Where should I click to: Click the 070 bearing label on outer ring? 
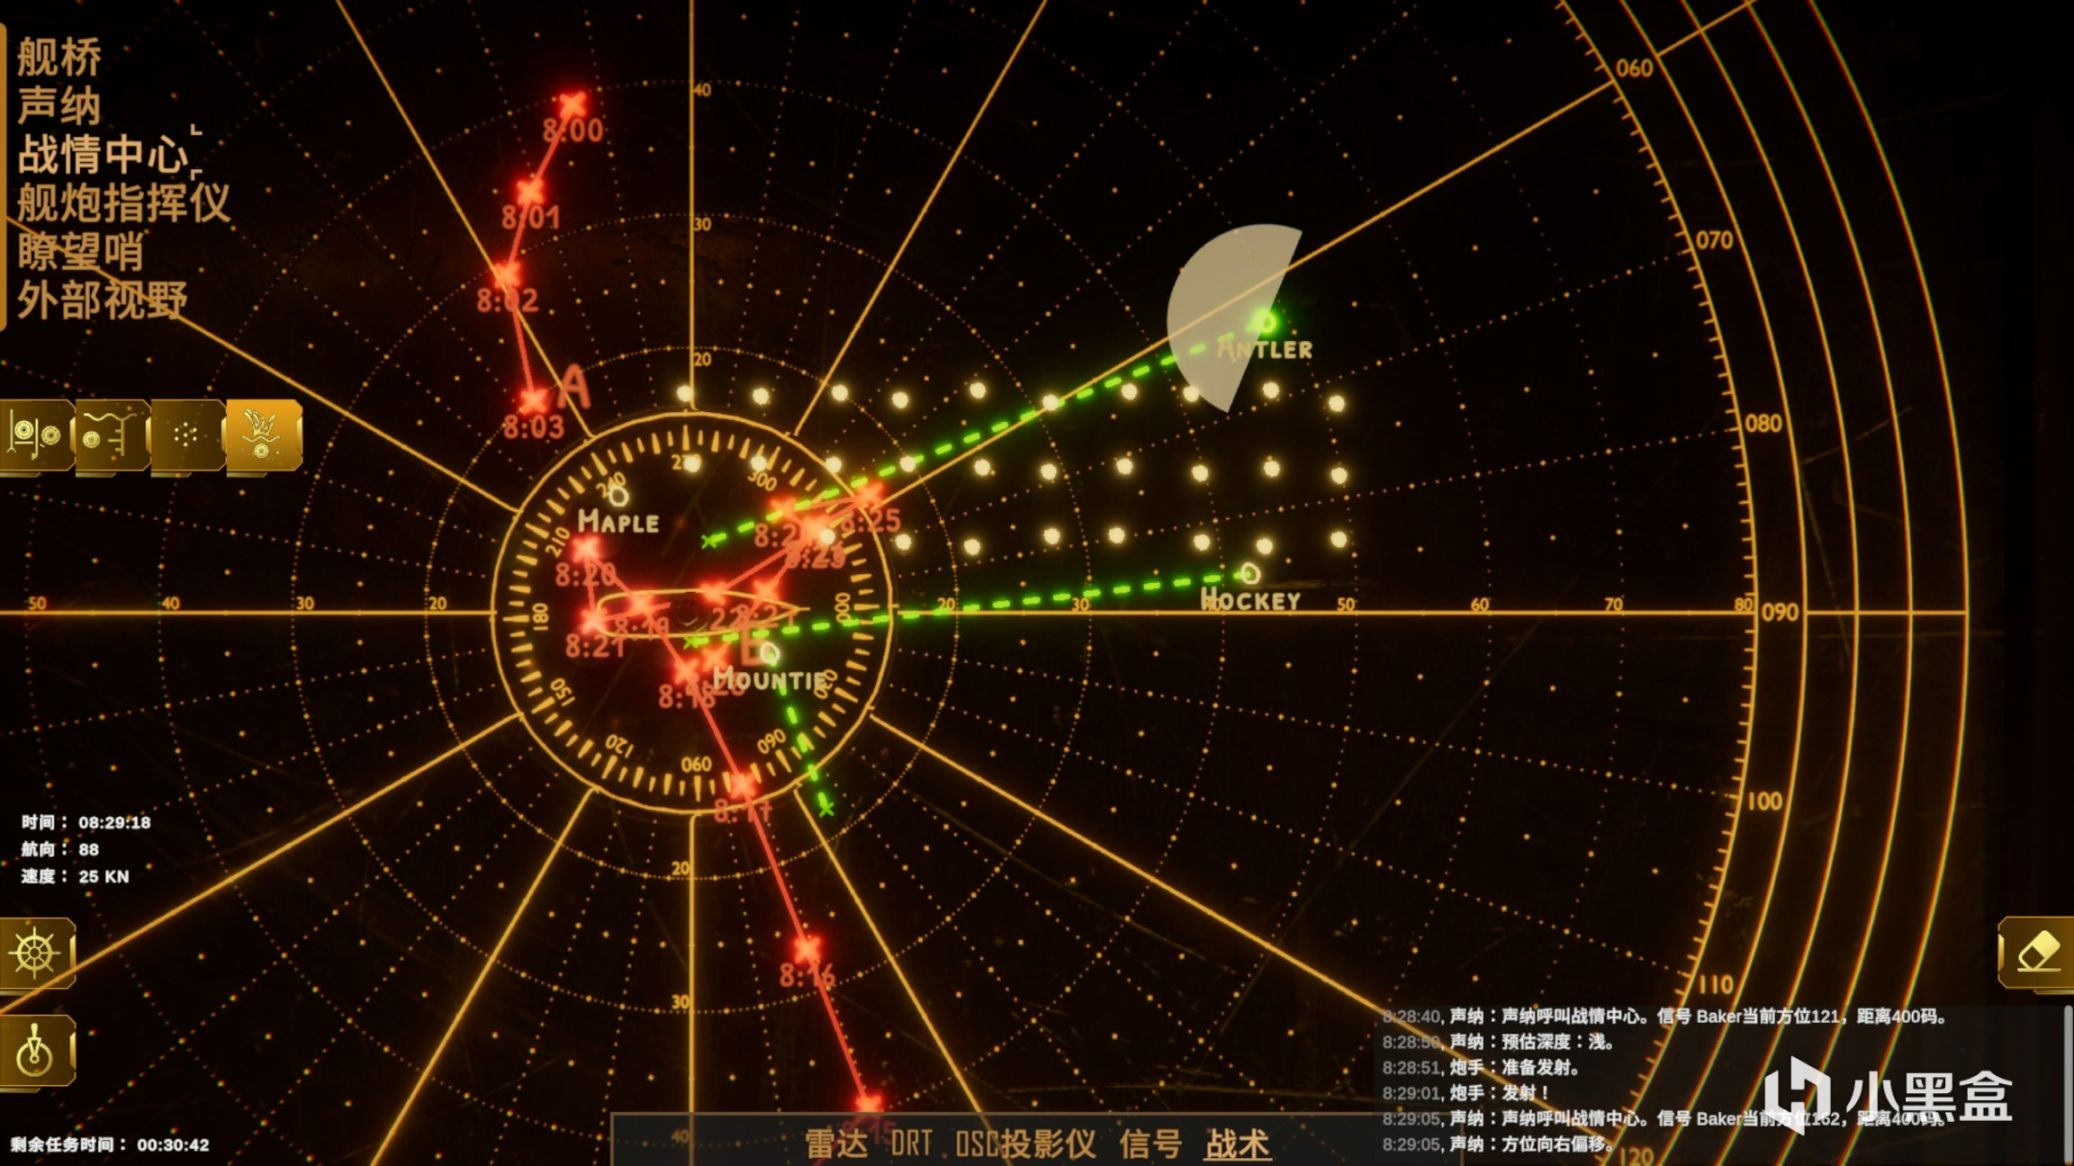[x=1714, y=240]
